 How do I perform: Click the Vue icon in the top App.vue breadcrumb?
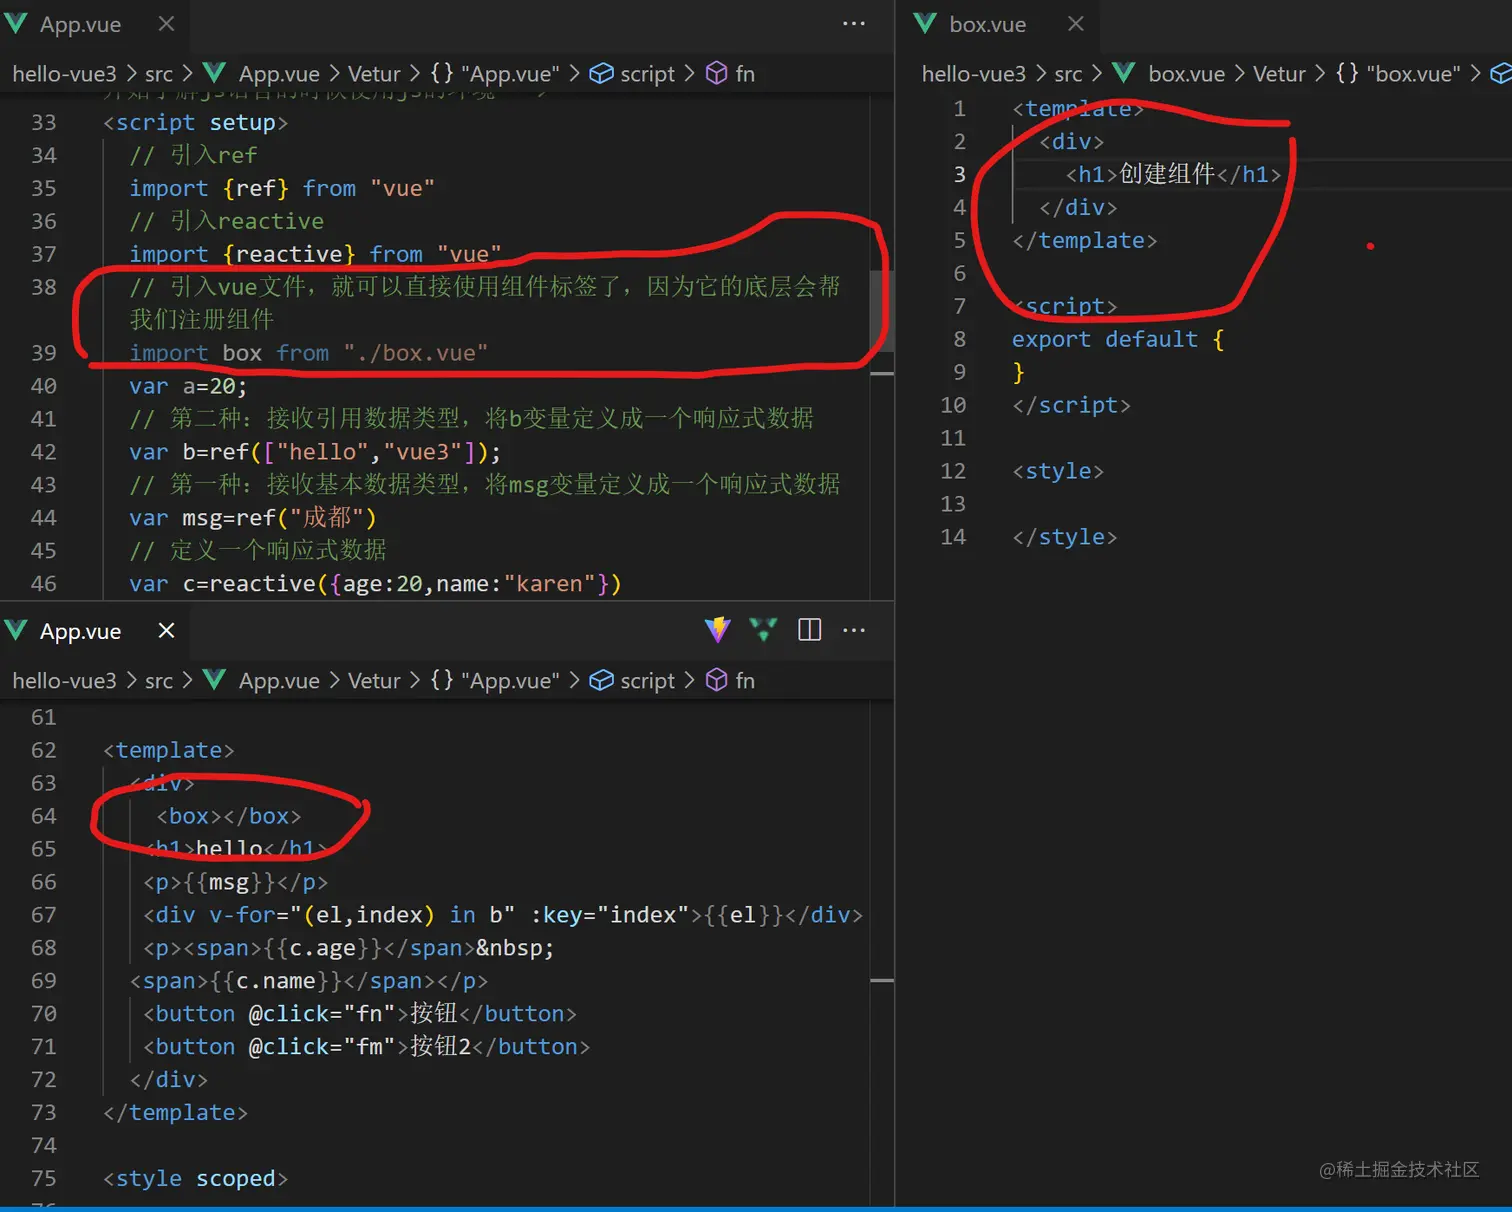tap(214, 73)
